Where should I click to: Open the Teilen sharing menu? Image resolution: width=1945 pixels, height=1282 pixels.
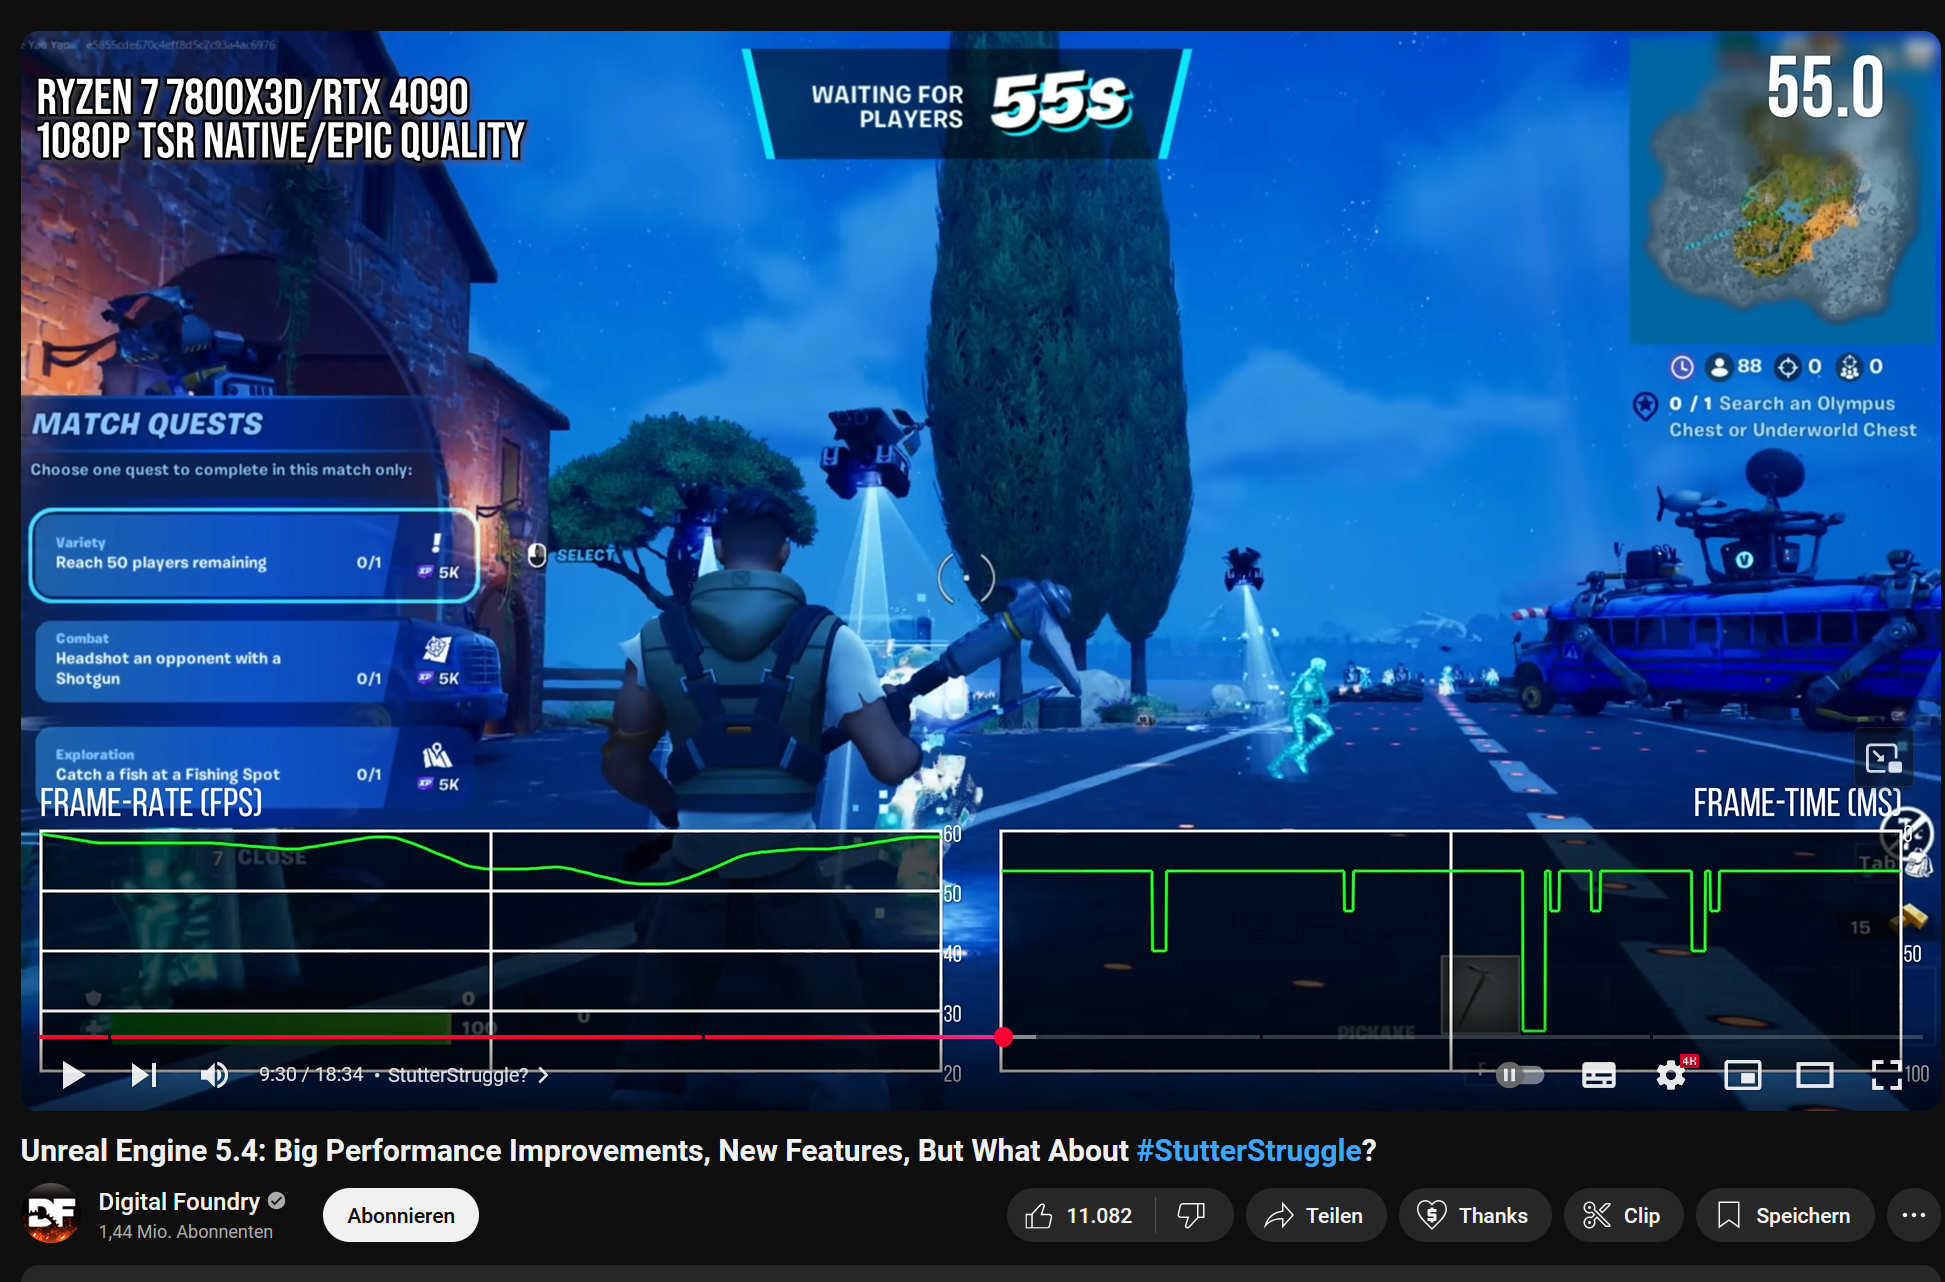[1316, 1215]
